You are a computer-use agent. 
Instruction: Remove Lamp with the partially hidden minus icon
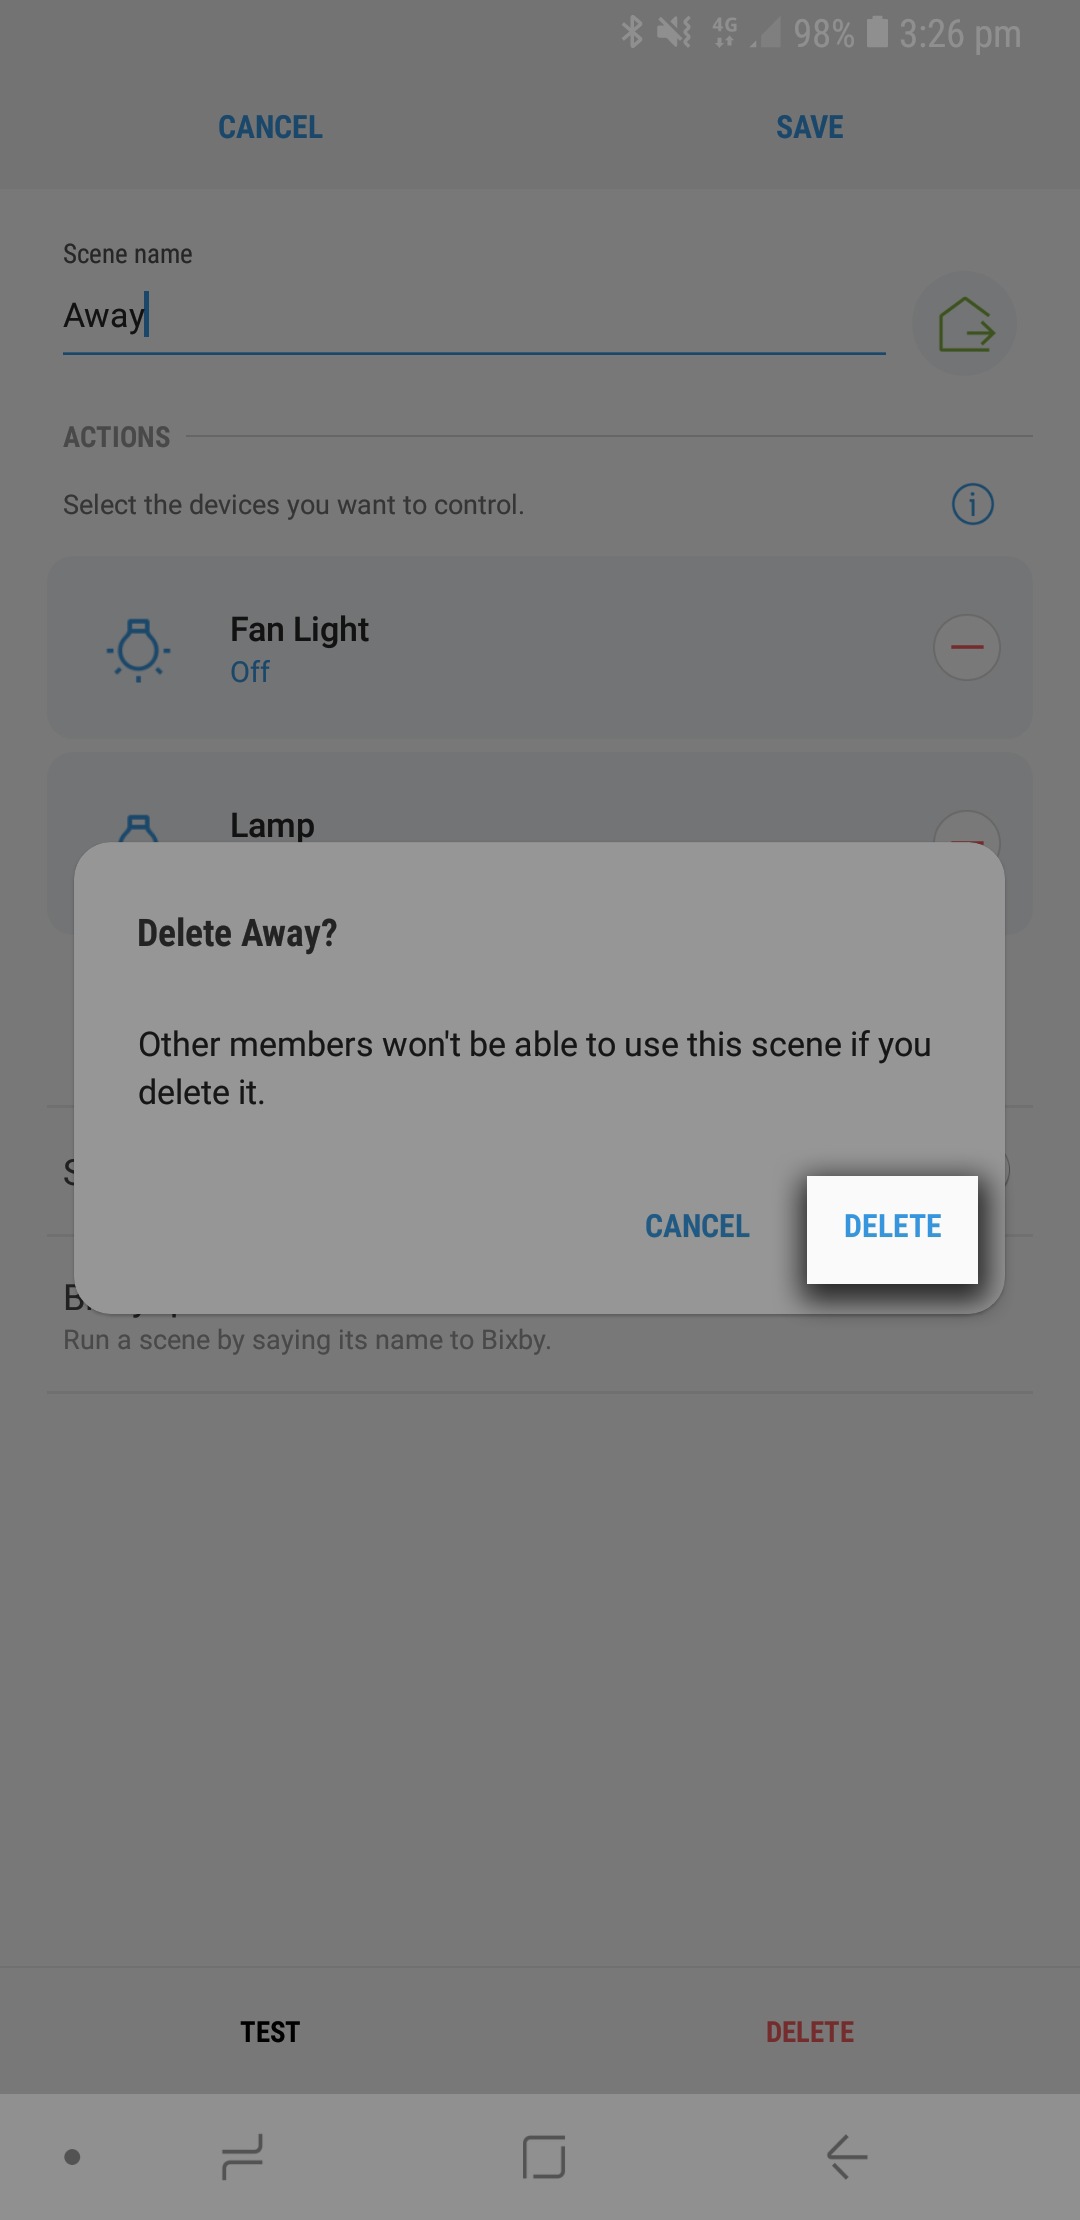[966, 828]
